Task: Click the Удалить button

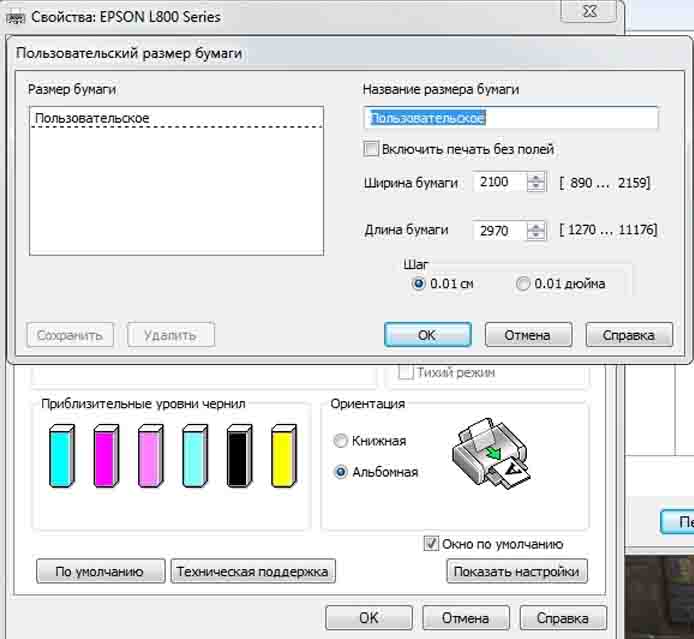Action: [x=171, y=335]
